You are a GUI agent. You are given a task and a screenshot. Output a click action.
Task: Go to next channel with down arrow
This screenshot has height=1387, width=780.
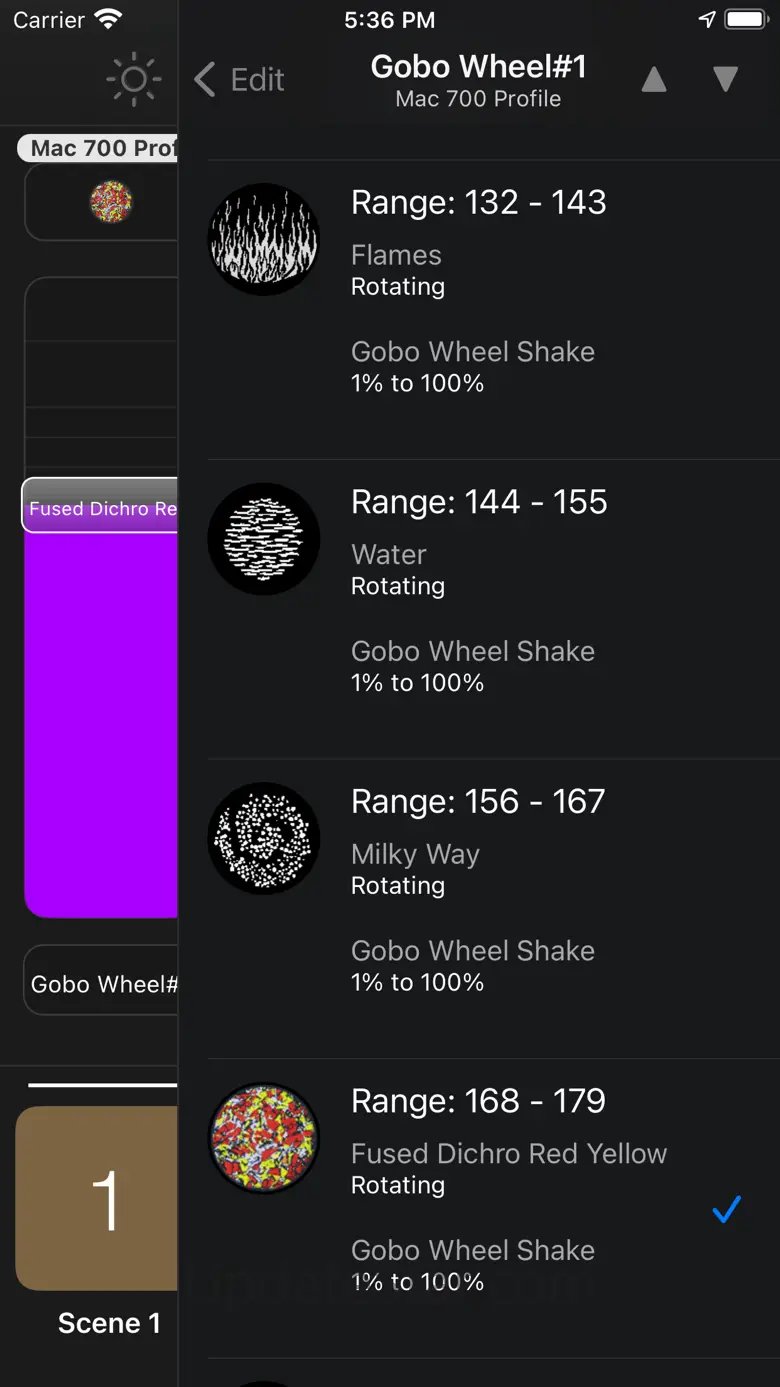[x=726, y=80]
